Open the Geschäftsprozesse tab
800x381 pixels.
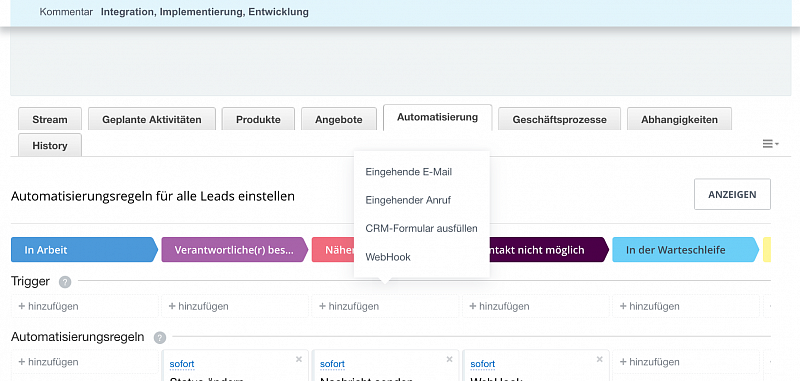560,119
